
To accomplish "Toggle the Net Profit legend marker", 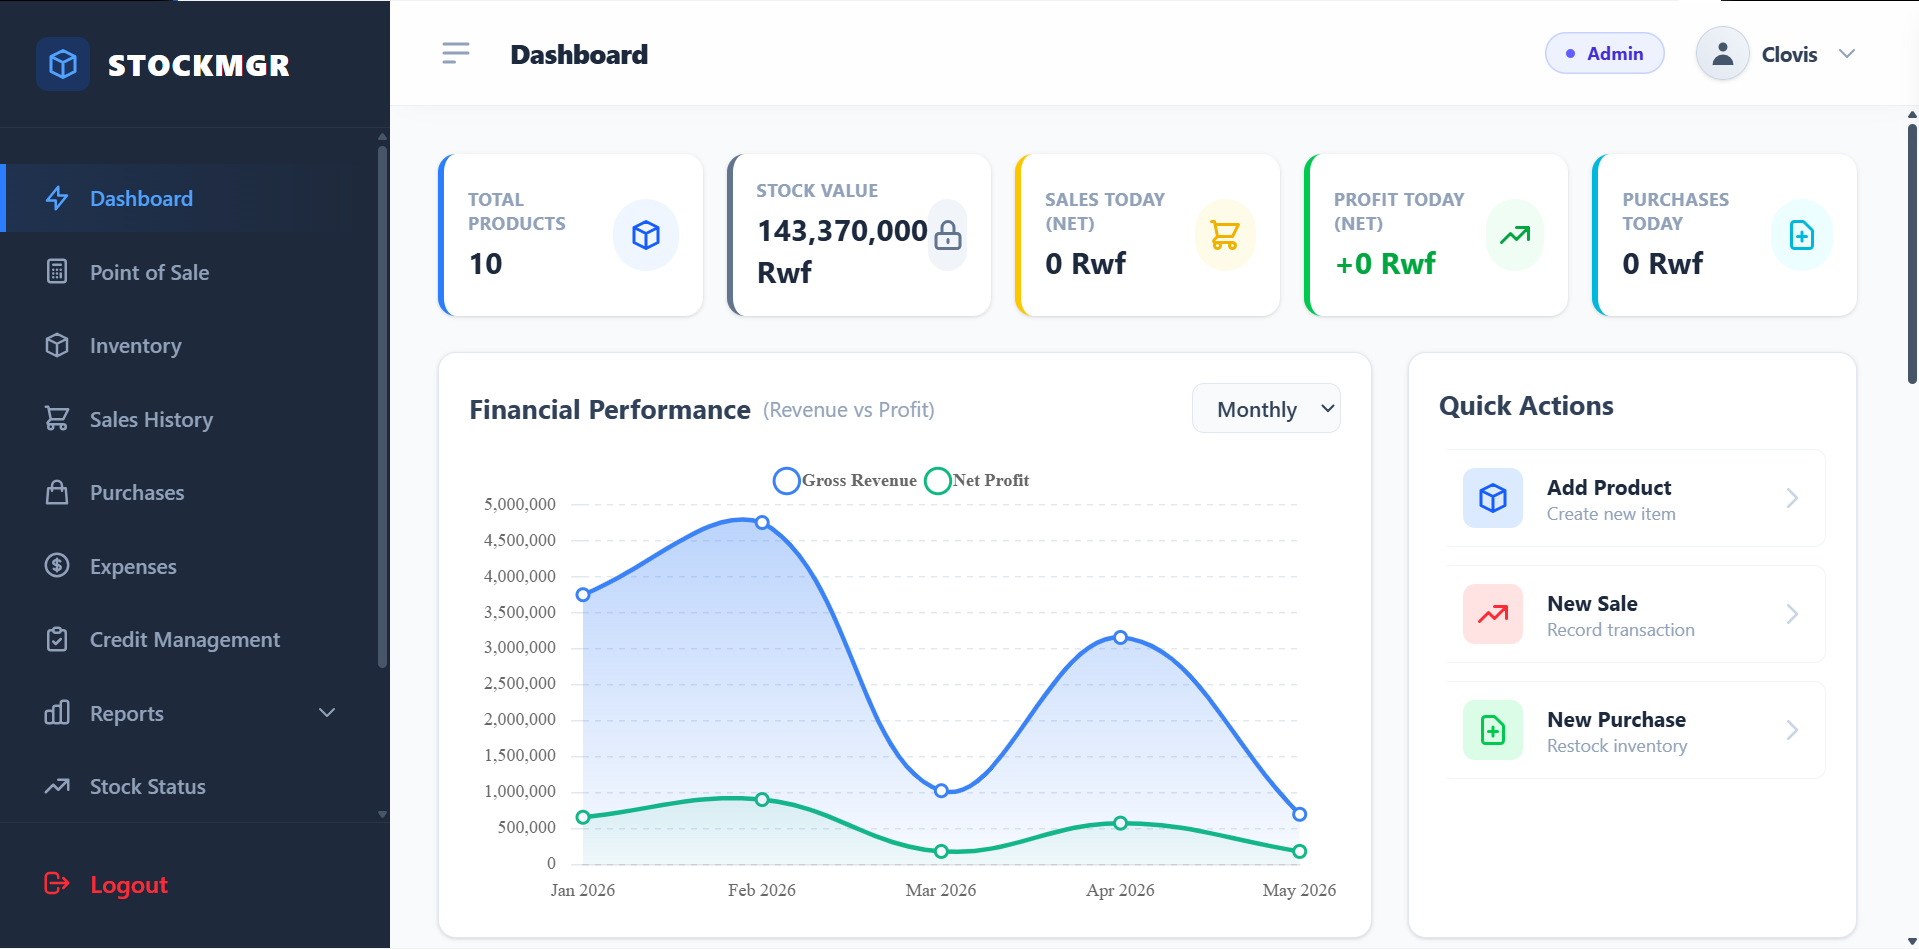I will [x=938, y=481].
